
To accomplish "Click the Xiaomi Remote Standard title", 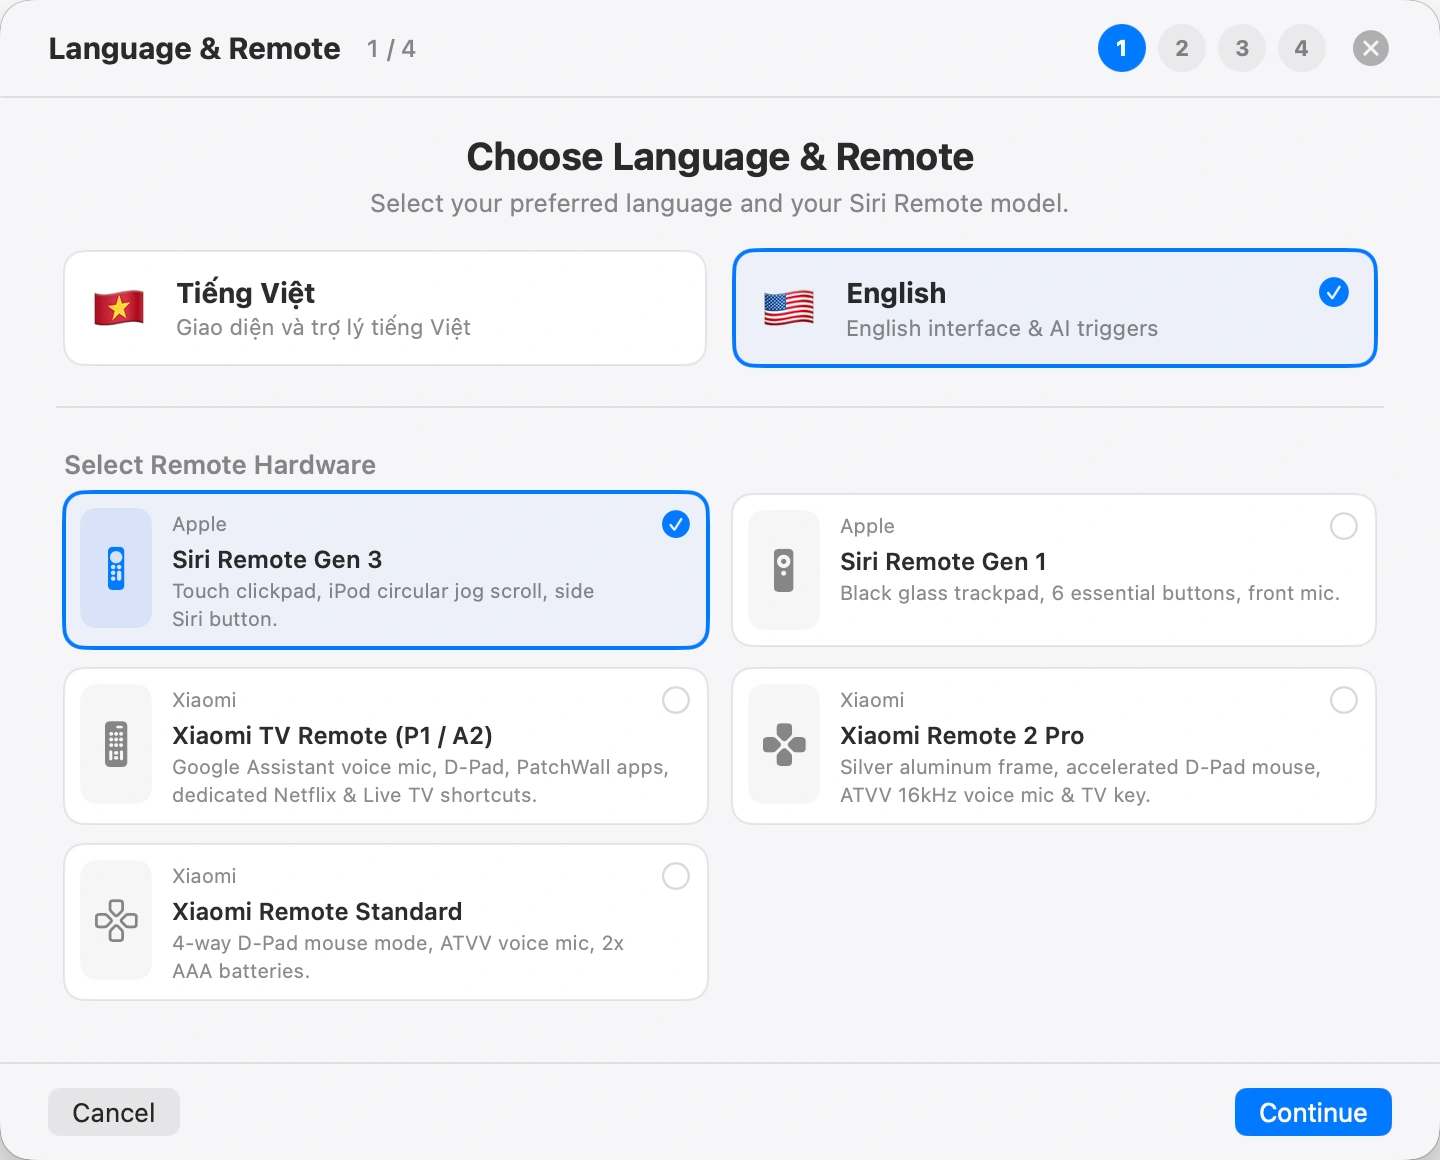I will click(317, 912).
